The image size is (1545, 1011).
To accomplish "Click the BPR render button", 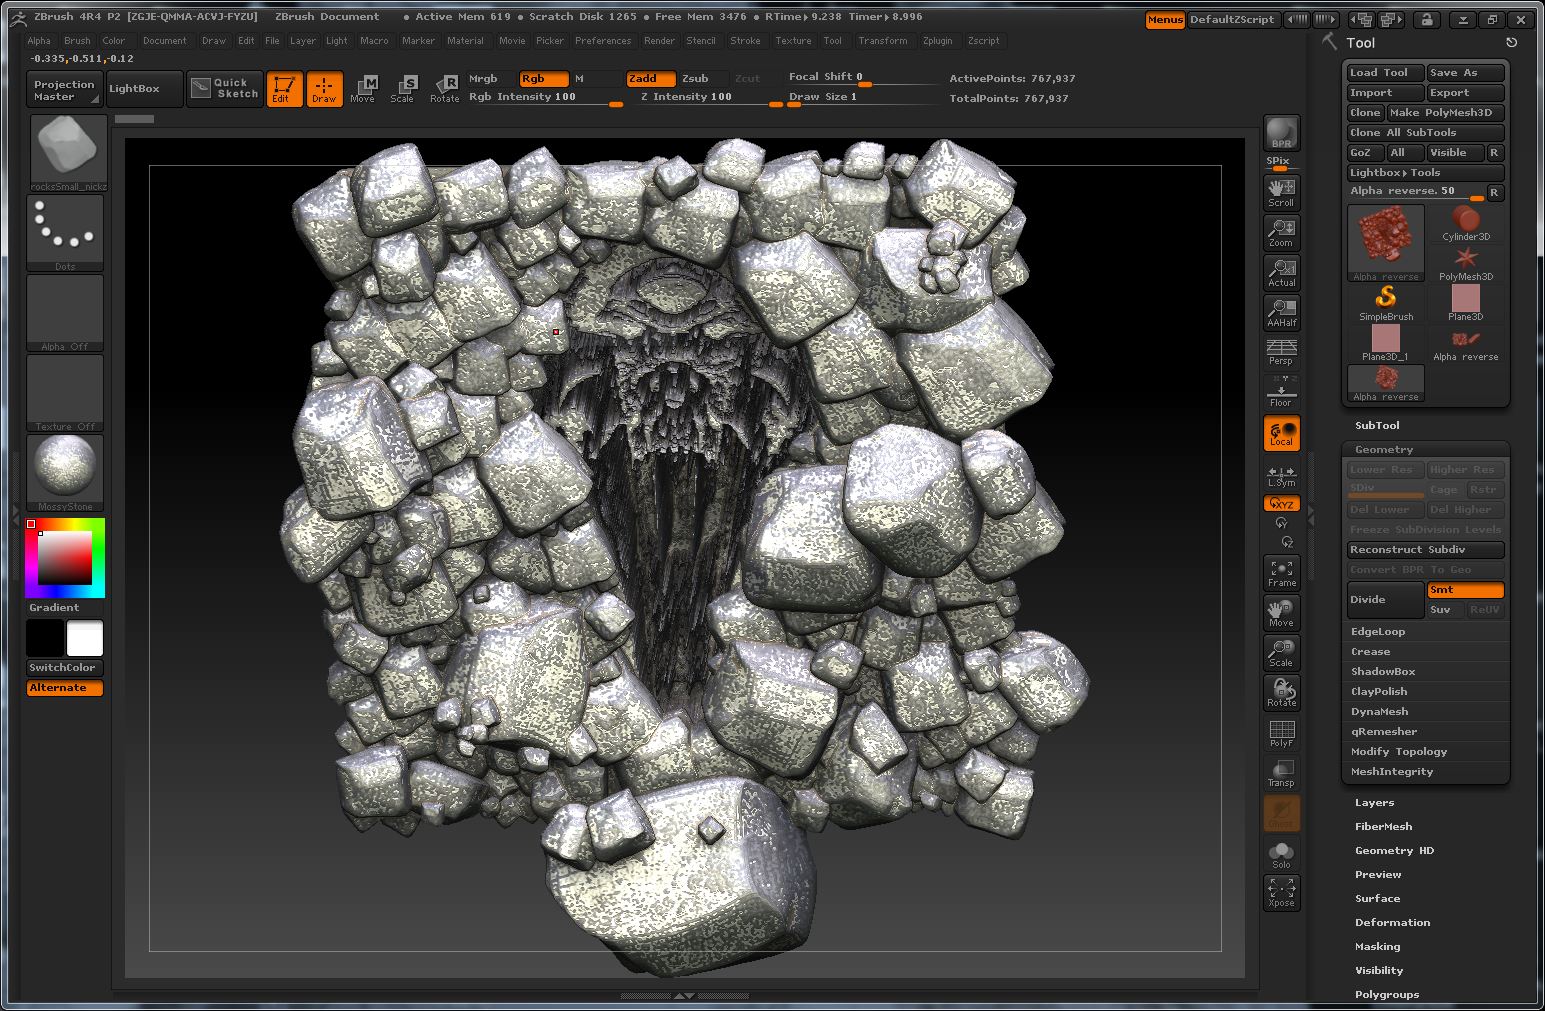I will click(1281, 132).
